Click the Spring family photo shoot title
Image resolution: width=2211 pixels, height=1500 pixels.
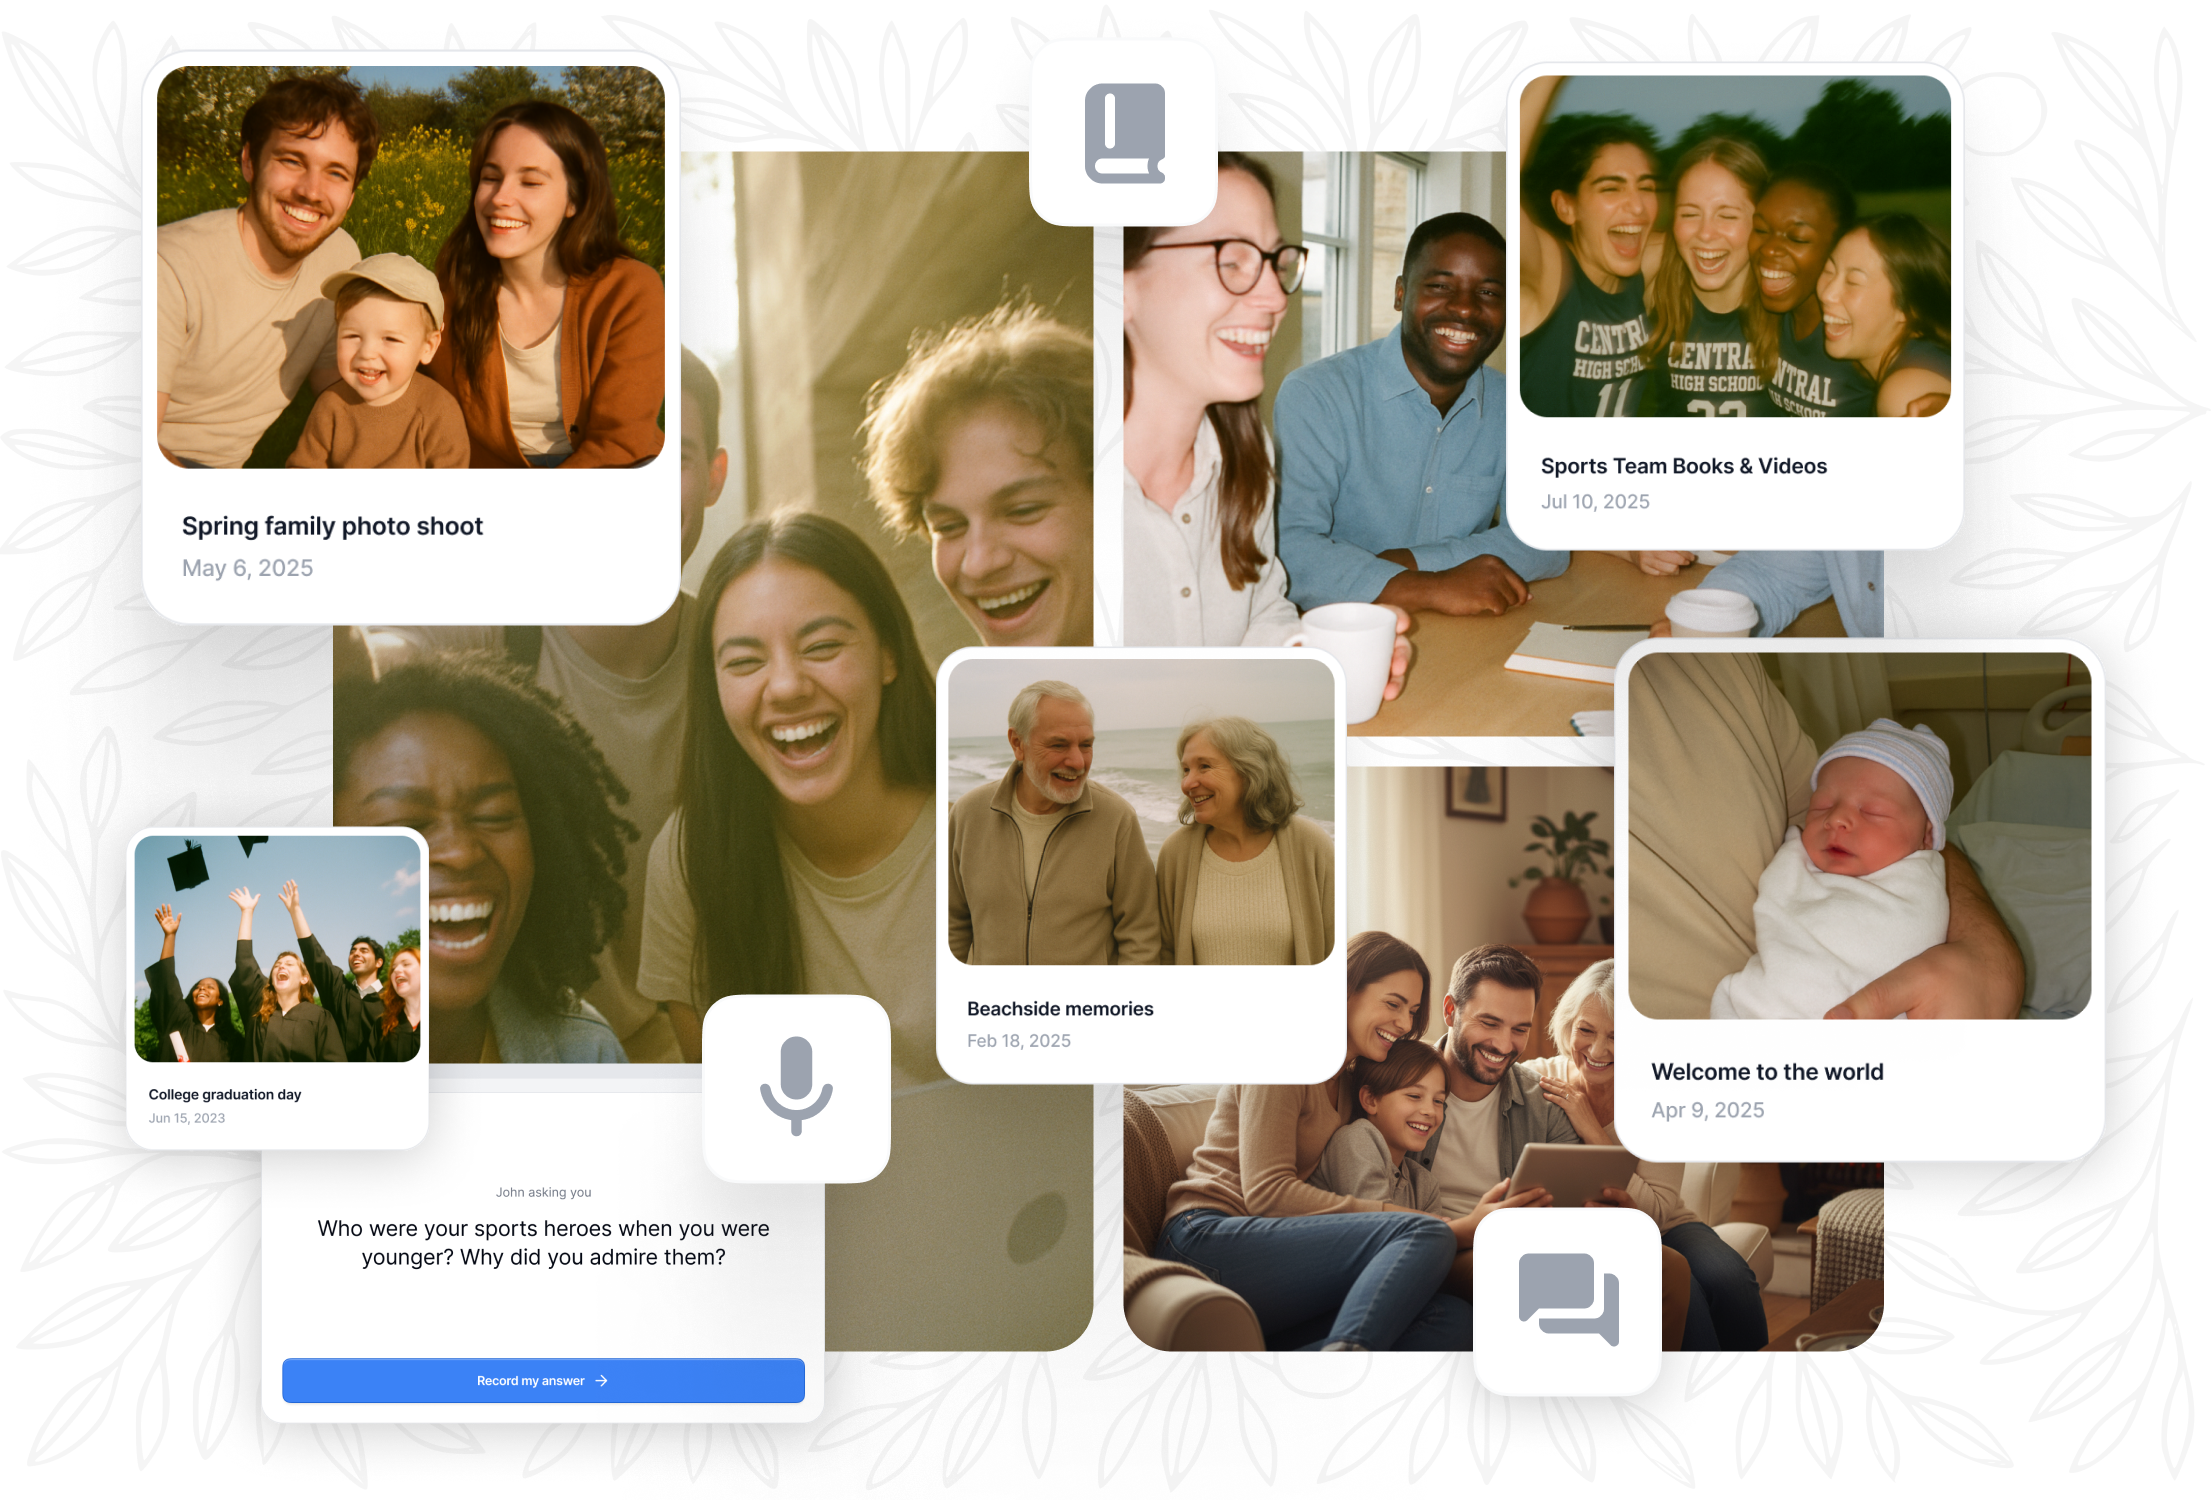(x=332, y=526)
